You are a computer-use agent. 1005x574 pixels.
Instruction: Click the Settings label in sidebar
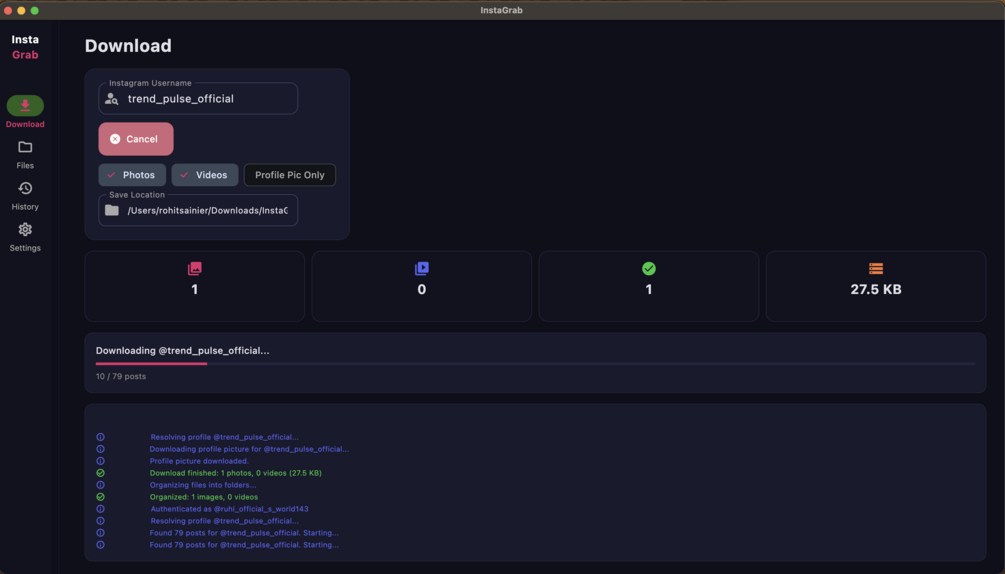pyautogui.click(x=25, y=248)
